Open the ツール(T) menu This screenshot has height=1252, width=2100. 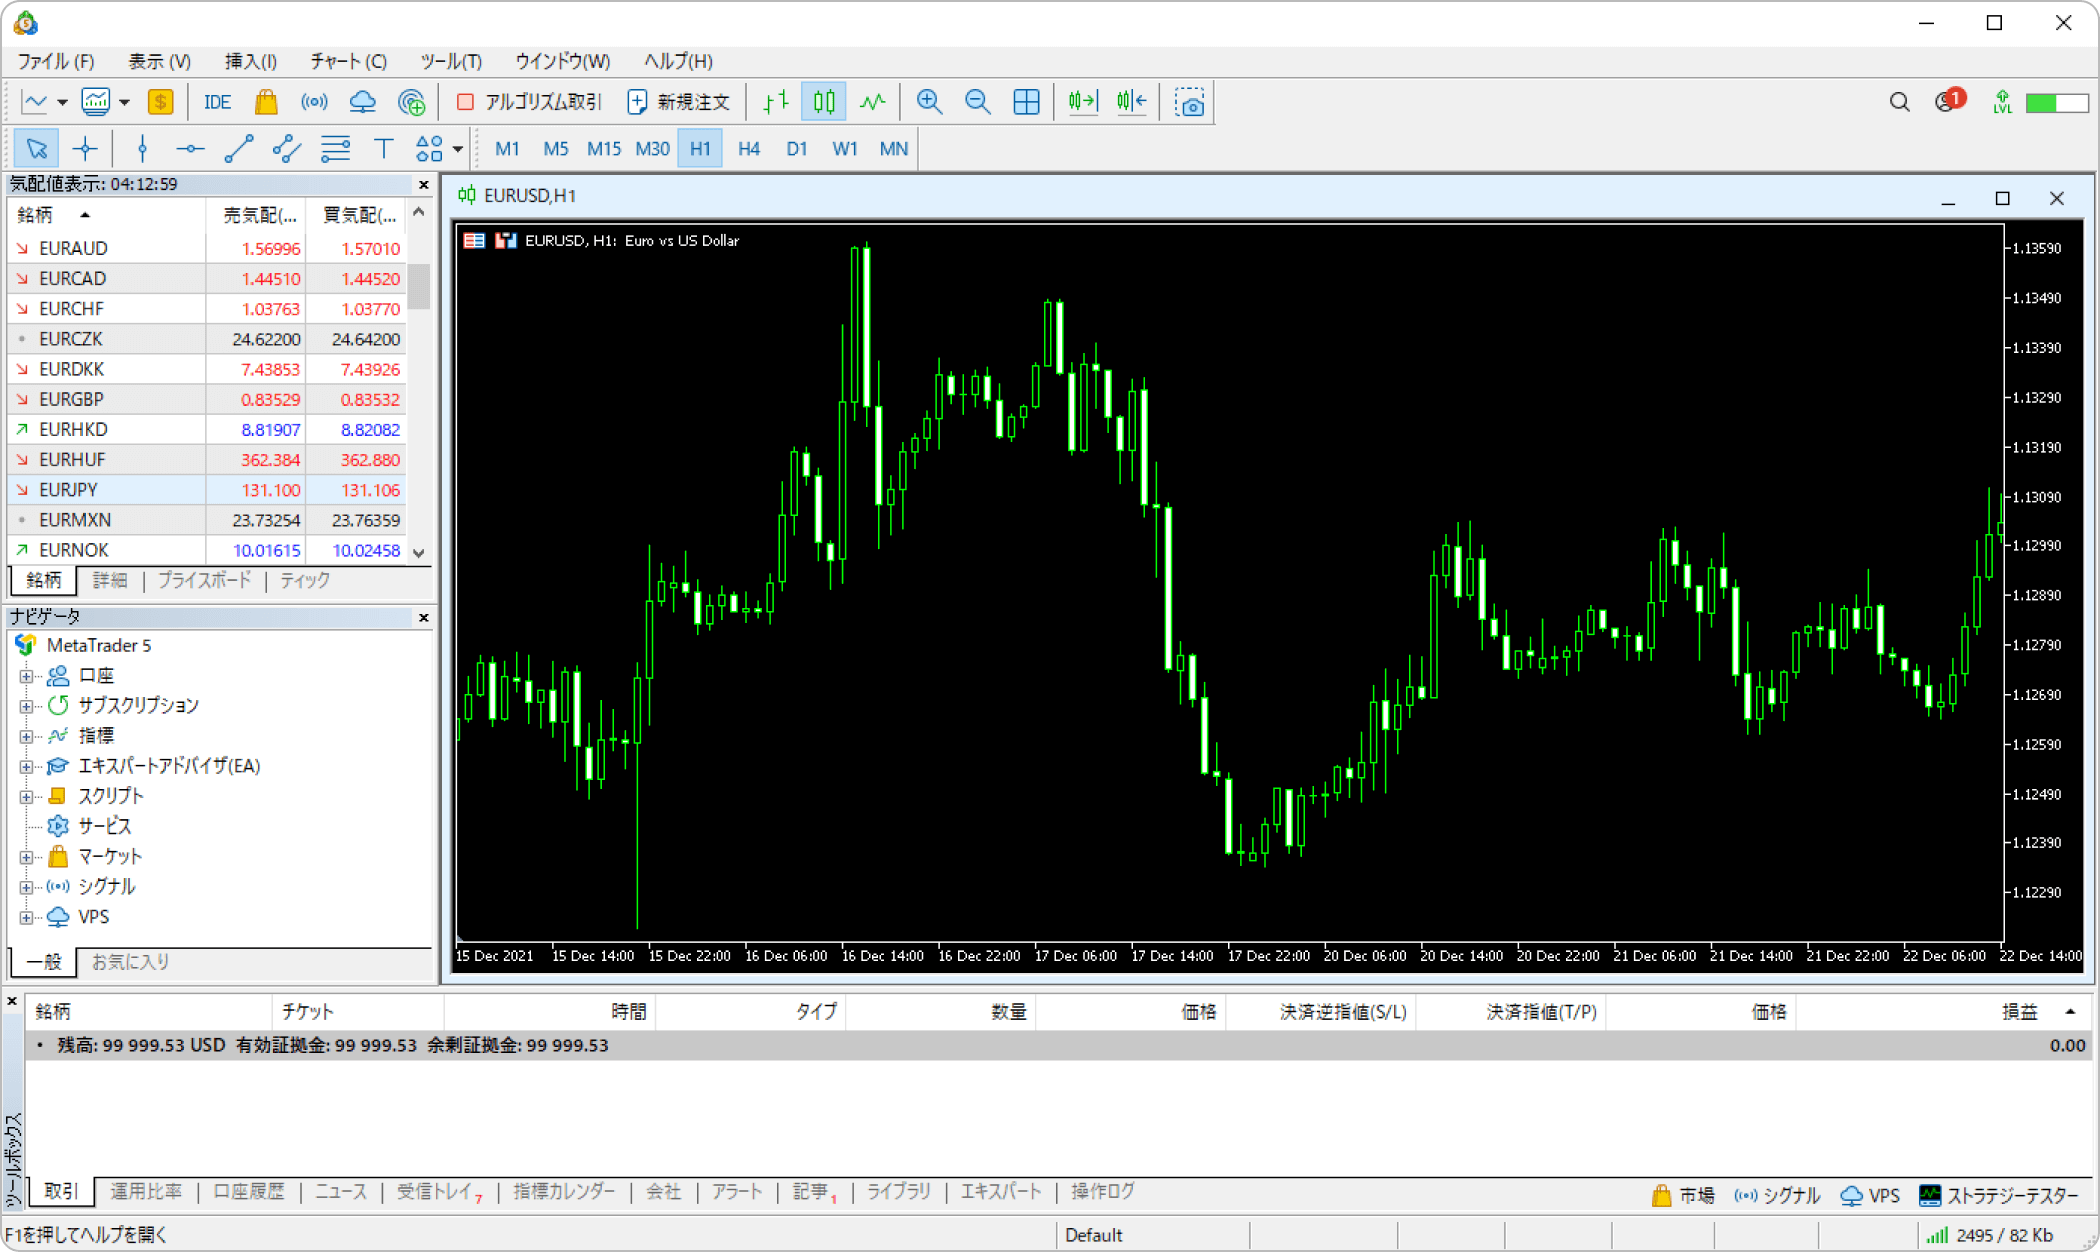(x=451, y=61)
